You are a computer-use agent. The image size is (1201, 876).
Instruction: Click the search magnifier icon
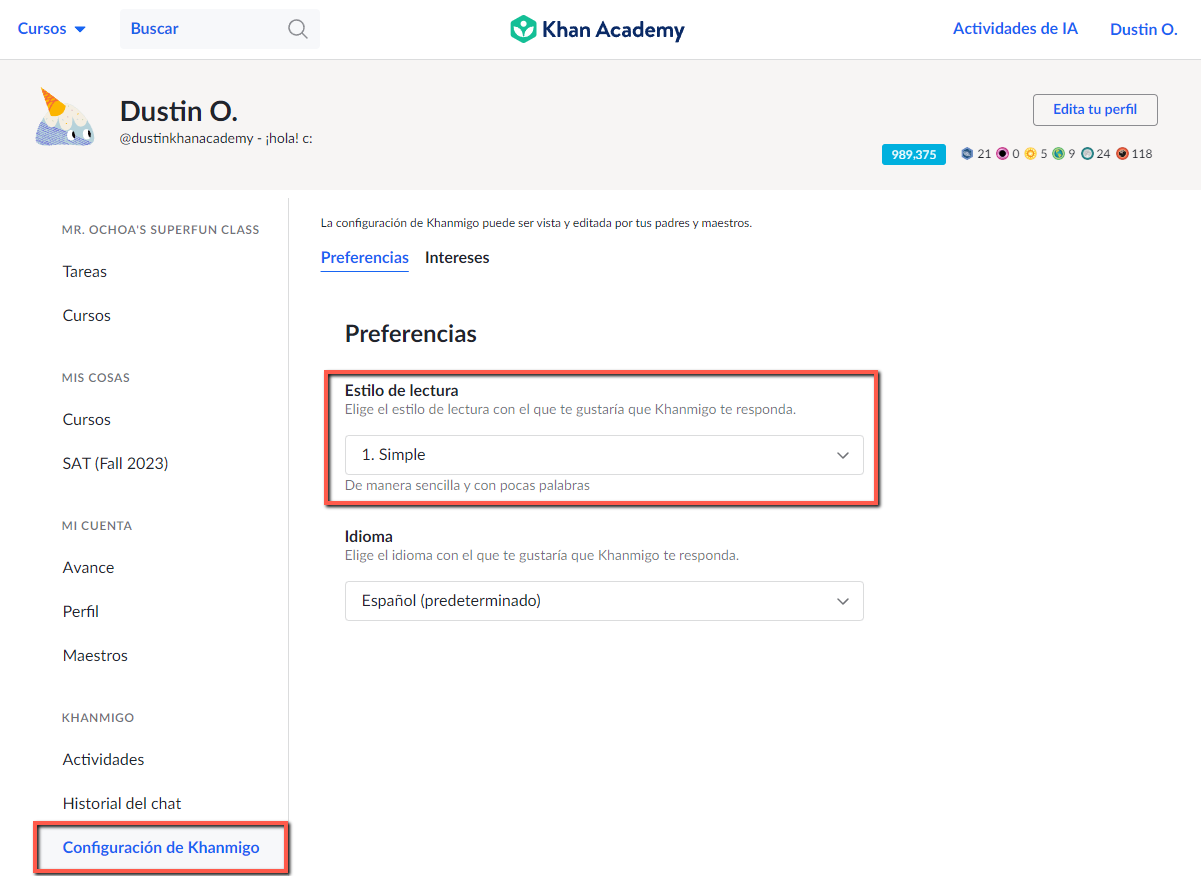(x=298, y=29)
